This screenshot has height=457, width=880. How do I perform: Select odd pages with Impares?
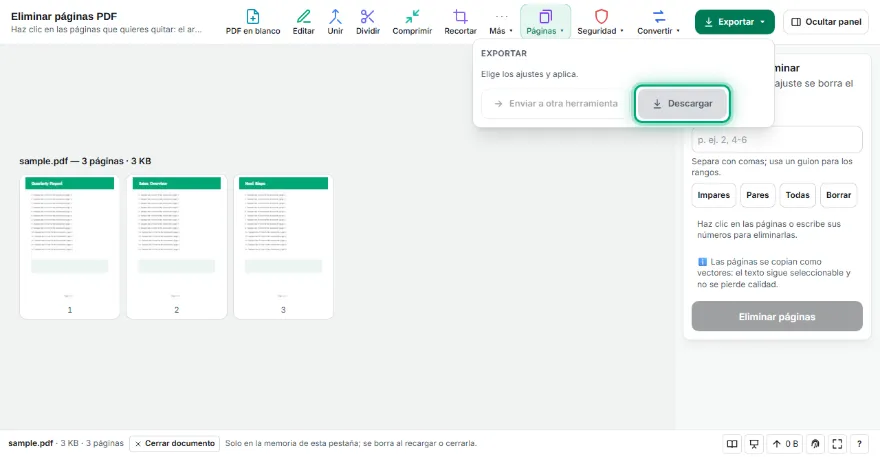point(713,195)
